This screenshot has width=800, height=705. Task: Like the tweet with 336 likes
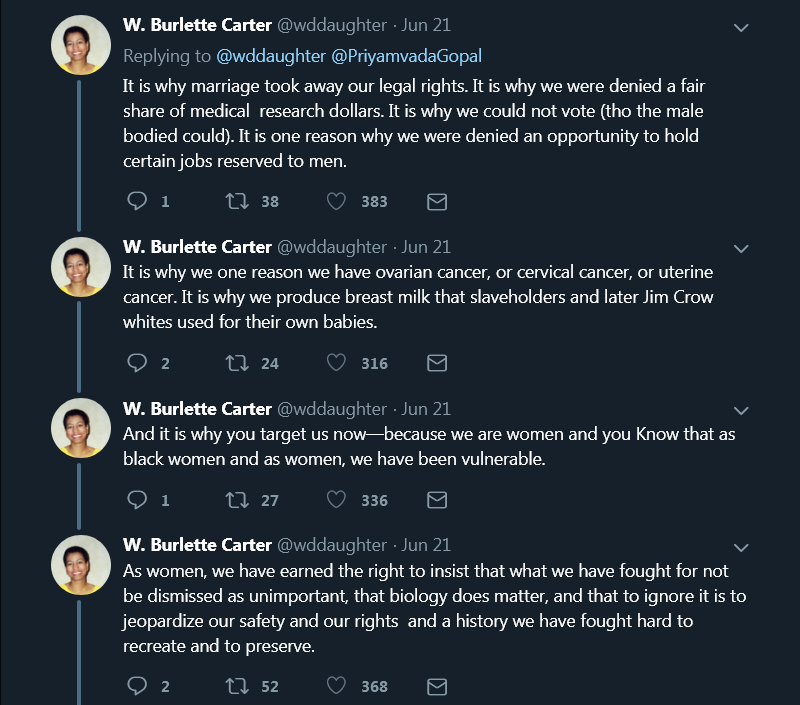[x=337, y=500]
